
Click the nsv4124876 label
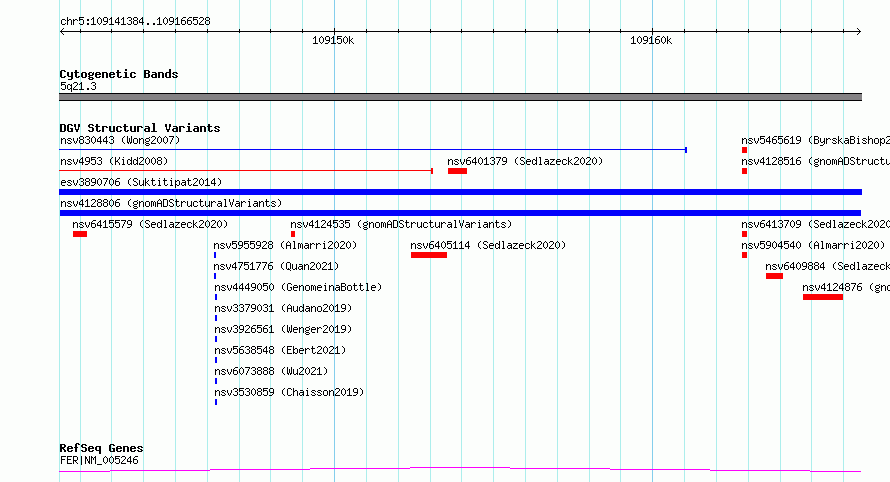tap(846, 287)
